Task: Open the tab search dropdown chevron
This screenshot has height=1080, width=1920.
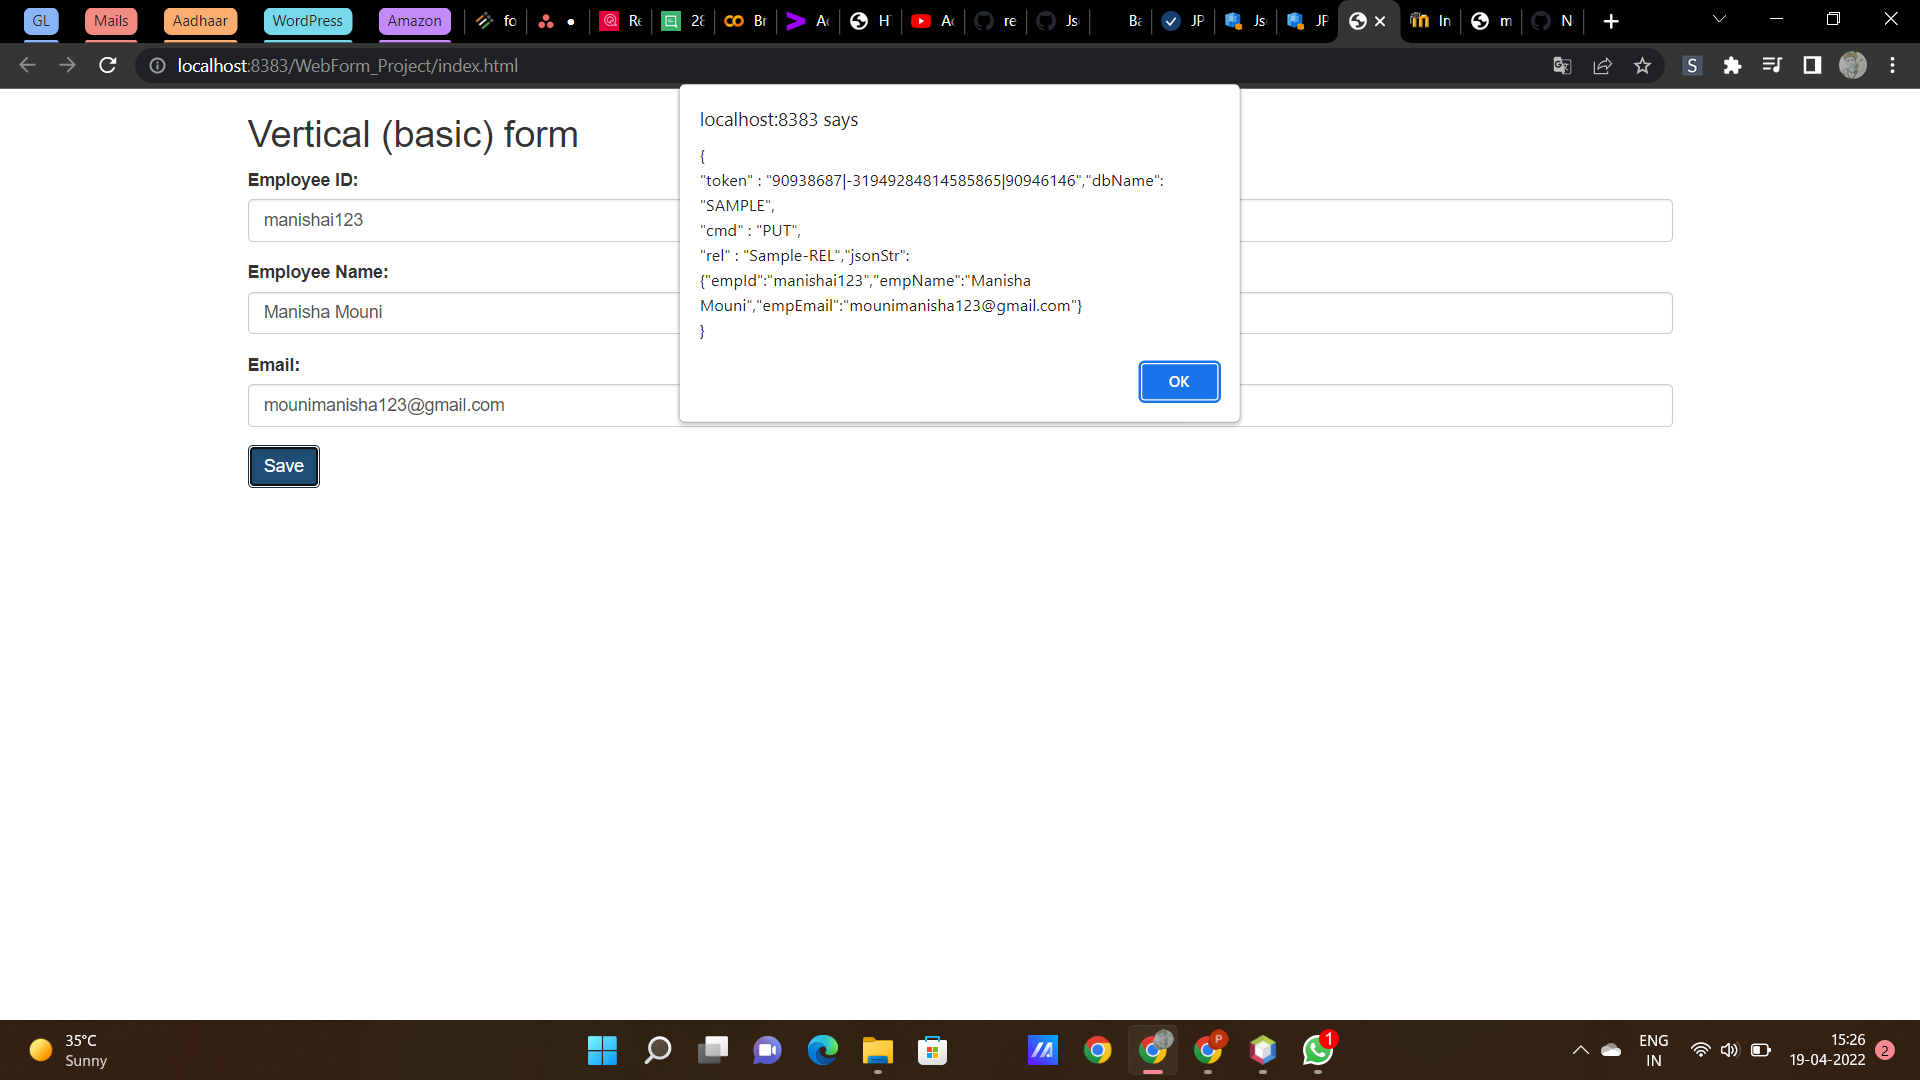Action: click(x=1719, y=18)
